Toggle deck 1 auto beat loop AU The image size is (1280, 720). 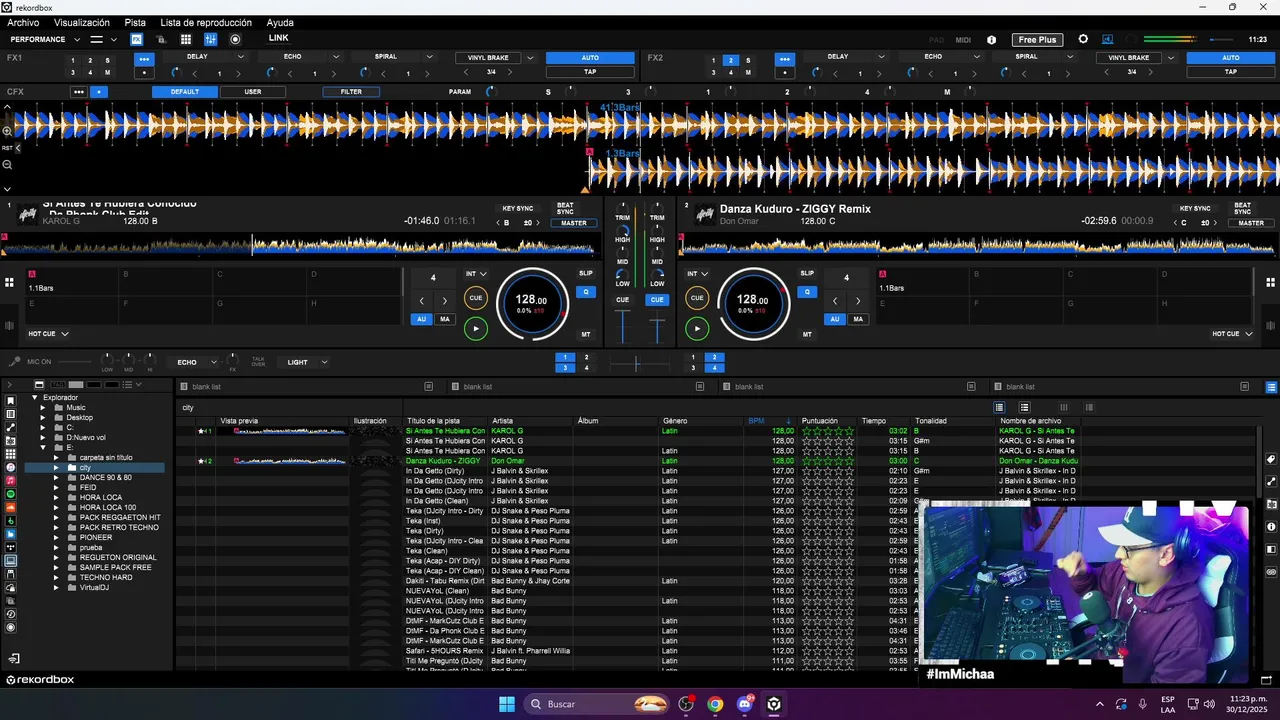click(x=422, y=319)
